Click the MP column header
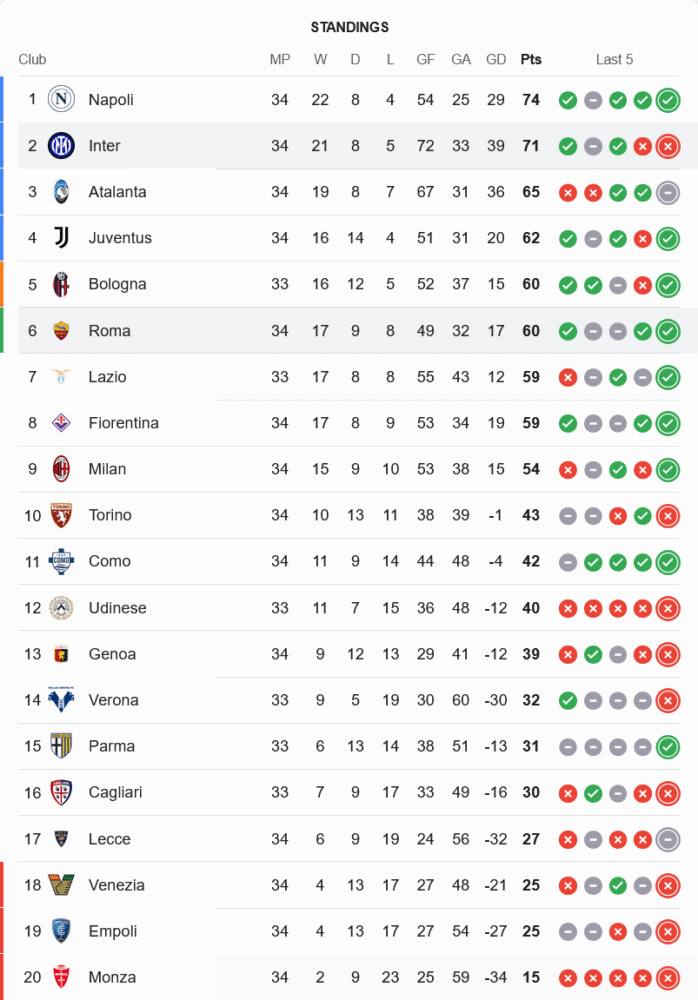698x1000 pixels. click(x=280, y=59)
